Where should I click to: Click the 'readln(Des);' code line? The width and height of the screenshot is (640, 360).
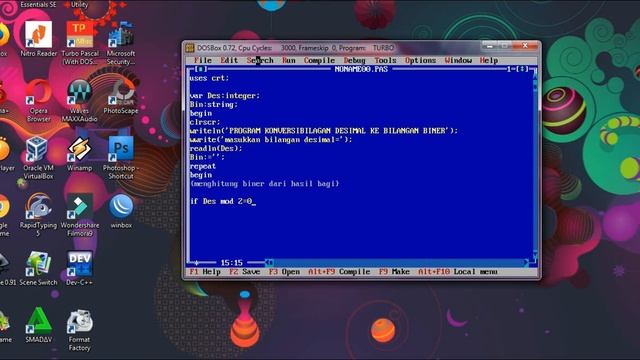216,149
